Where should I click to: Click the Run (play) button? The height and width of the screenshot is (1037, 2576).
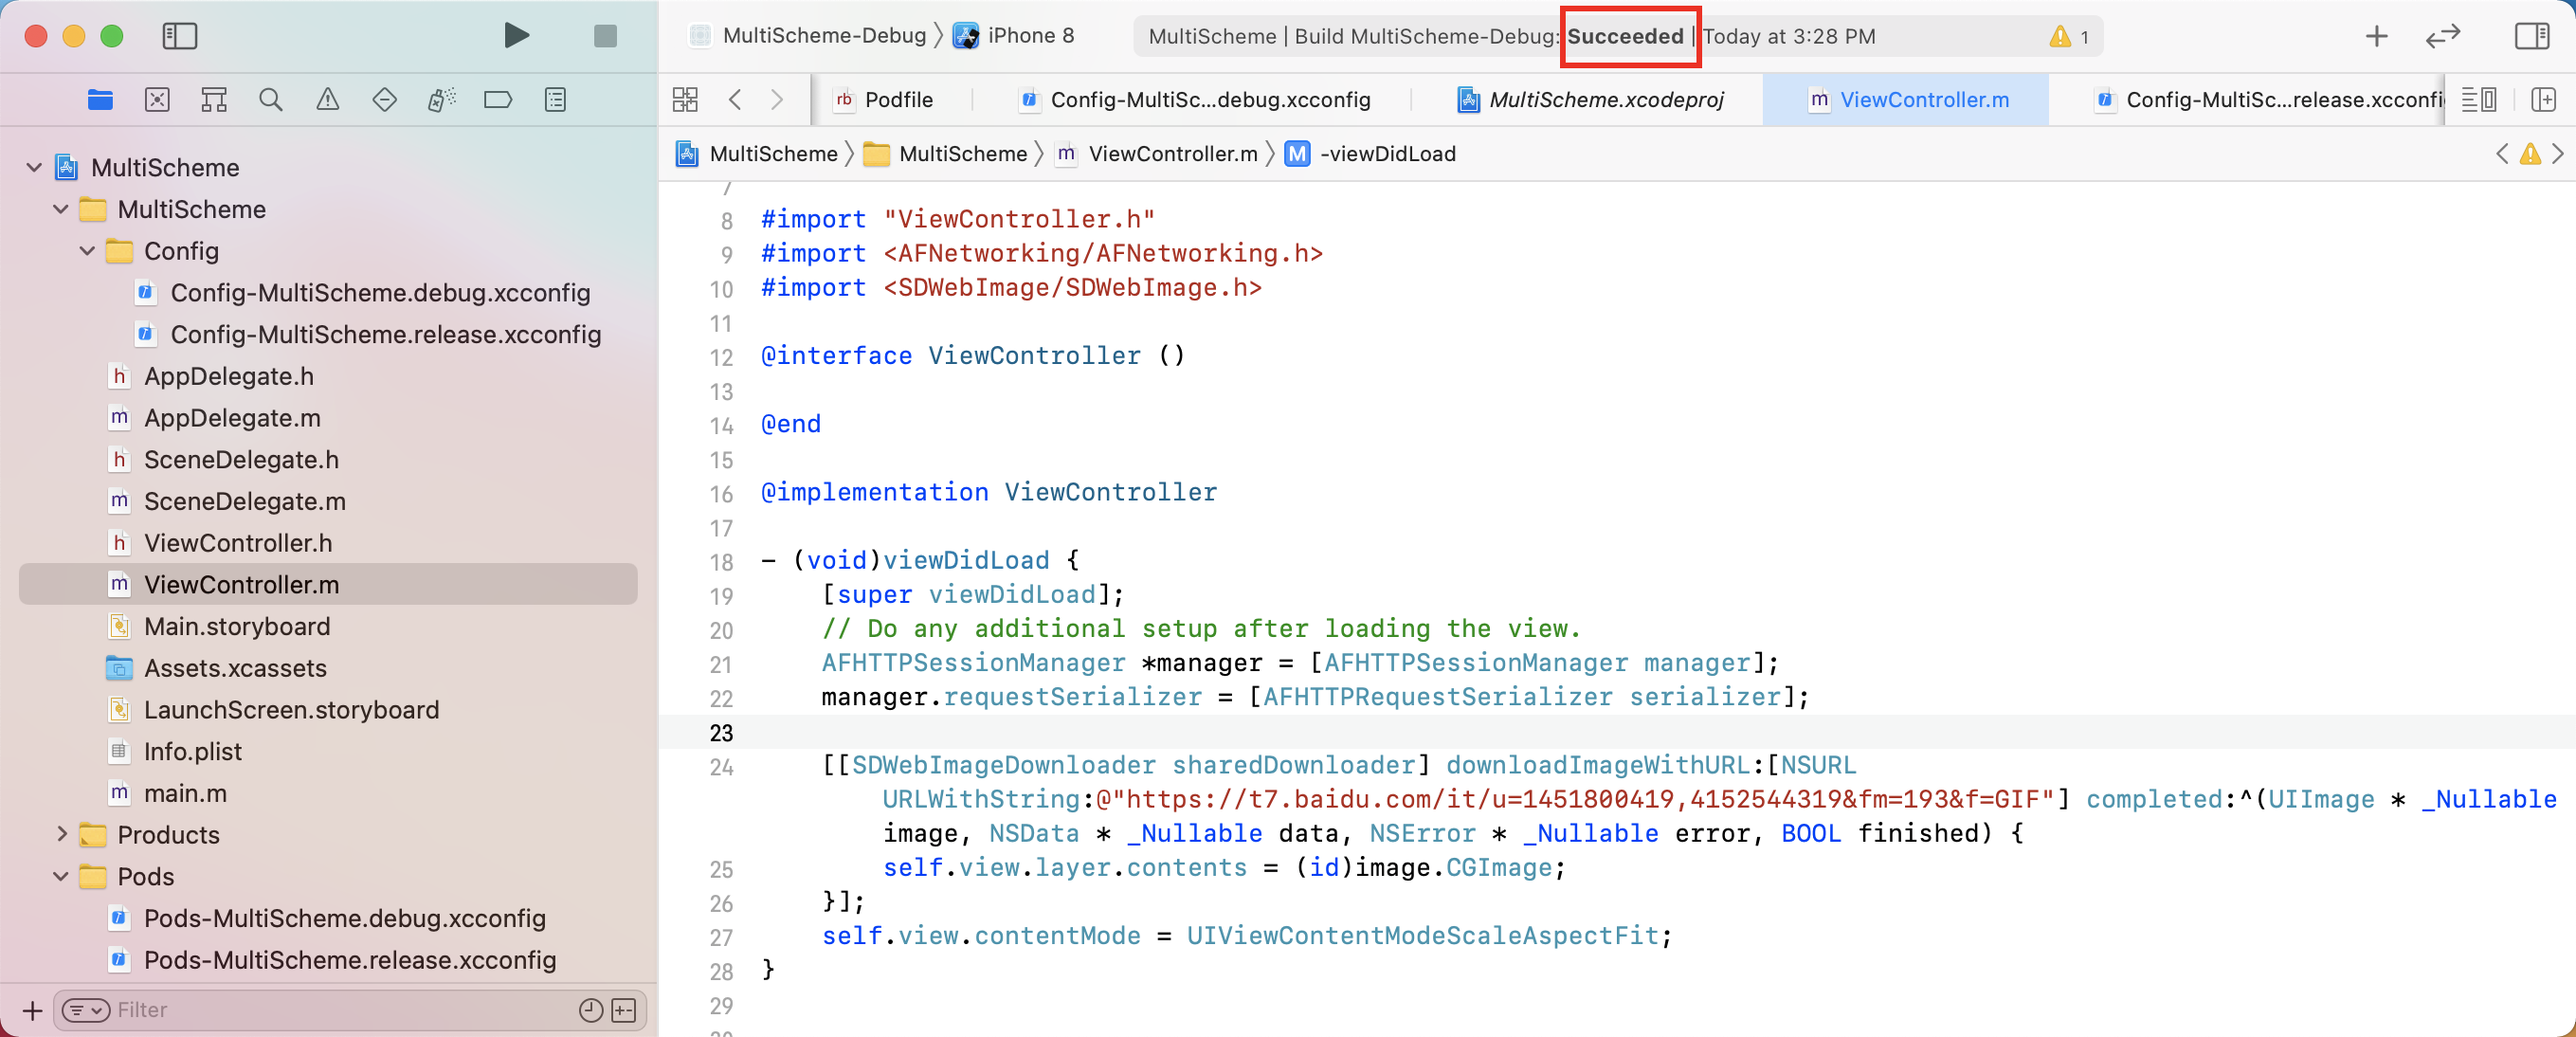coord(516,36)
